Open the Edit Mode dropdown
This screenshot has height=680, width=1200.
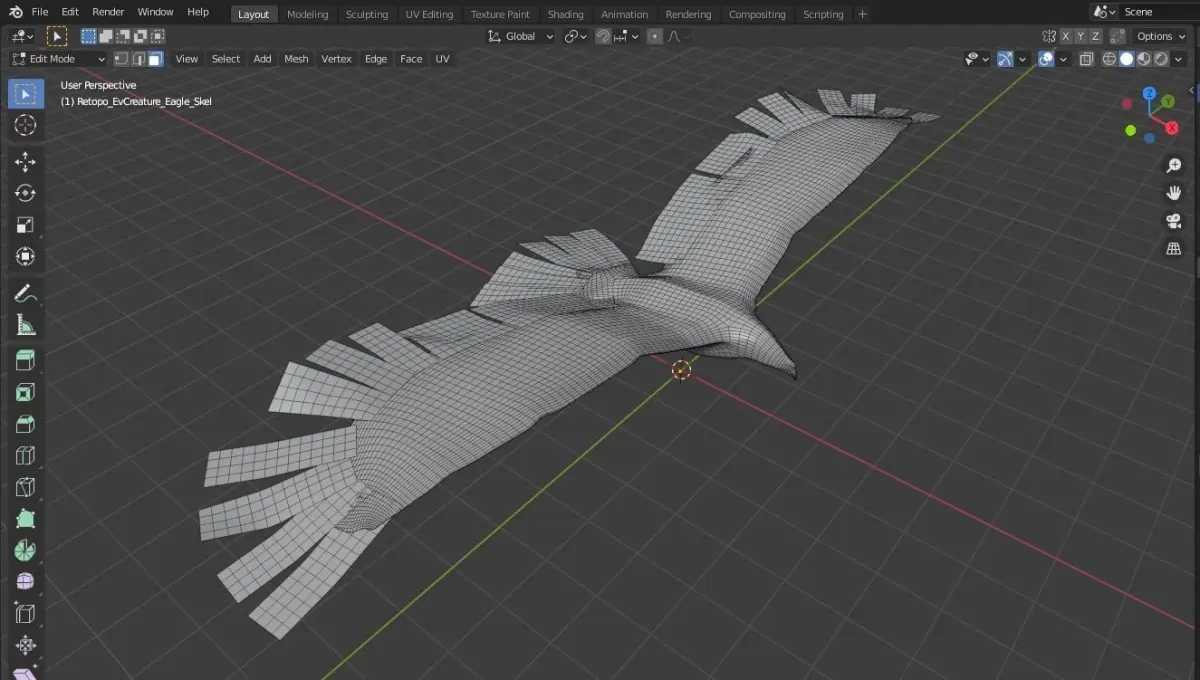(x=58, y=59)
